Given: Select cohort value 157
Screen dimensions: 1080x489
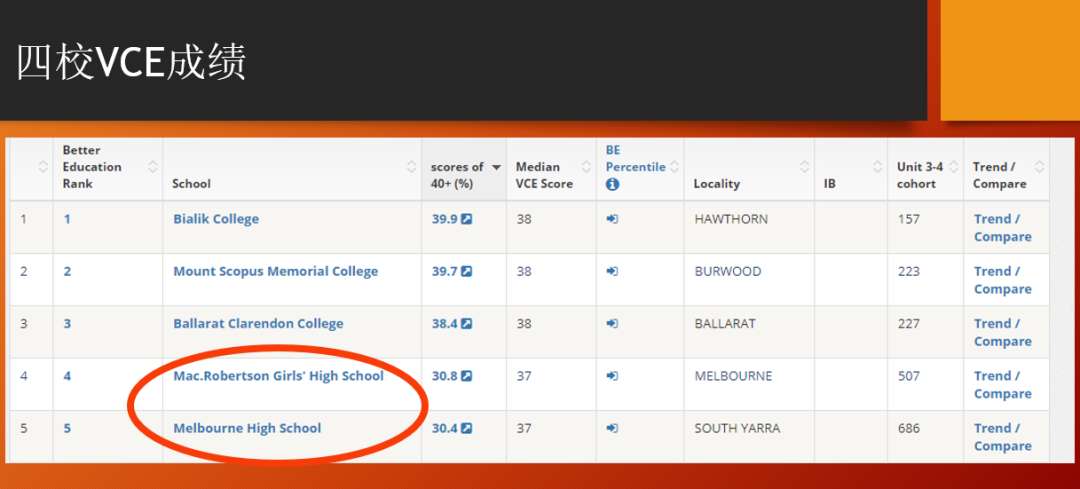Looking at the screenshot, I should 908,219.
